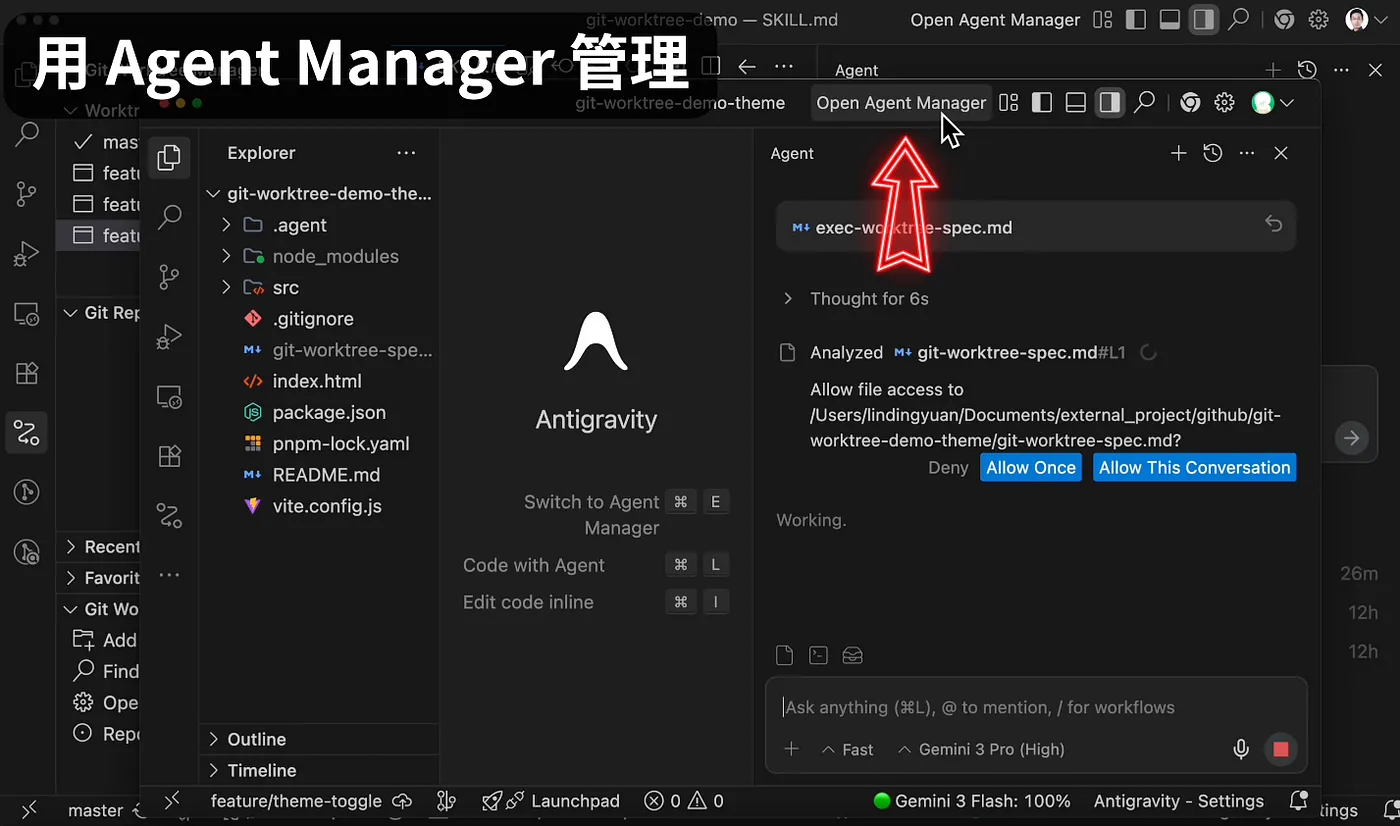Click the terminal icon above chat input

[x=818, y=655]
